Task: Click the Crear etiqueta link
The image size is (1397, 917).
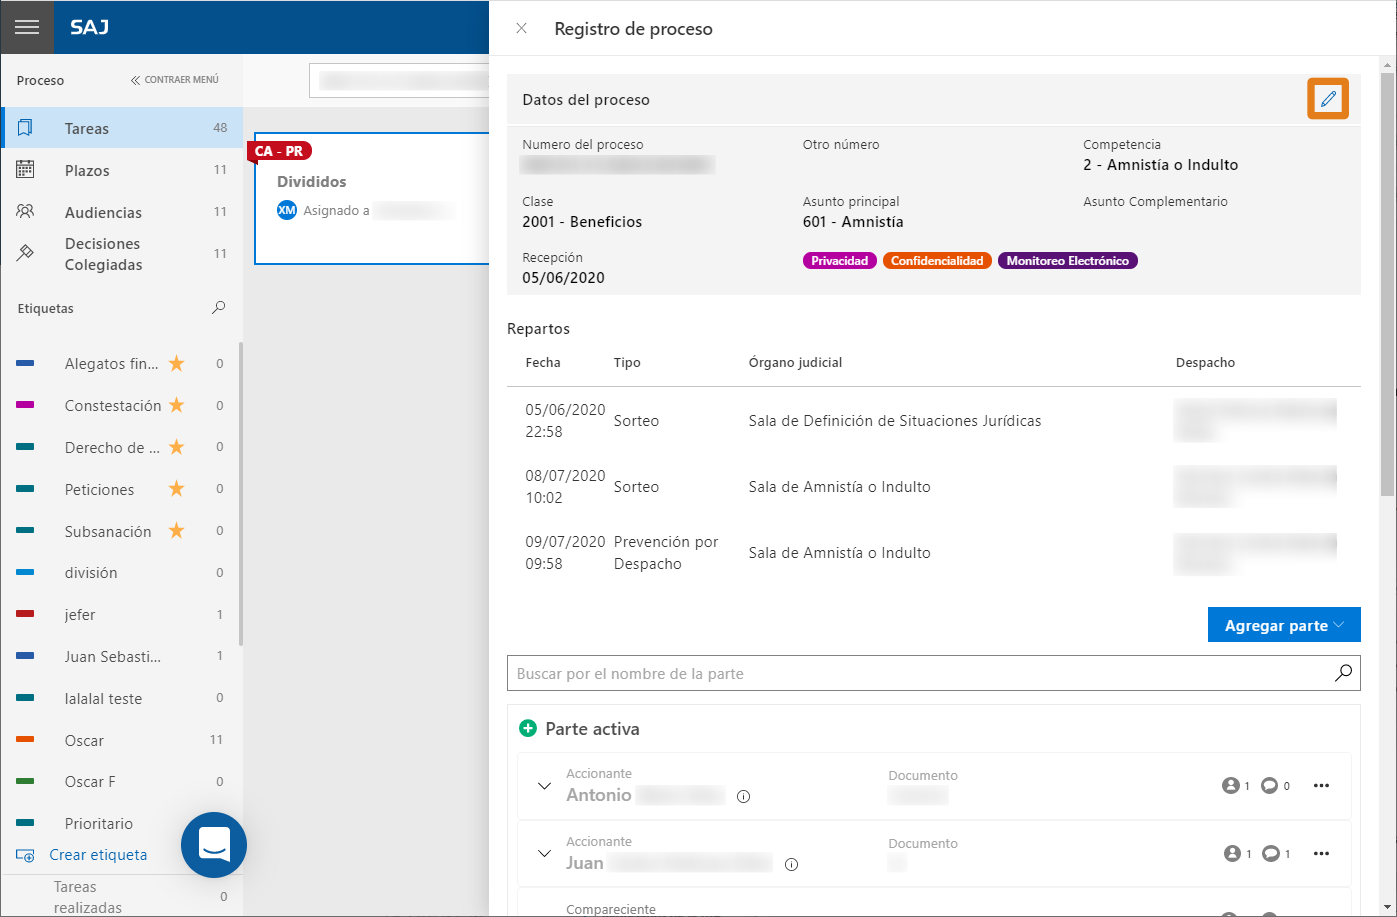Action: 98,855
